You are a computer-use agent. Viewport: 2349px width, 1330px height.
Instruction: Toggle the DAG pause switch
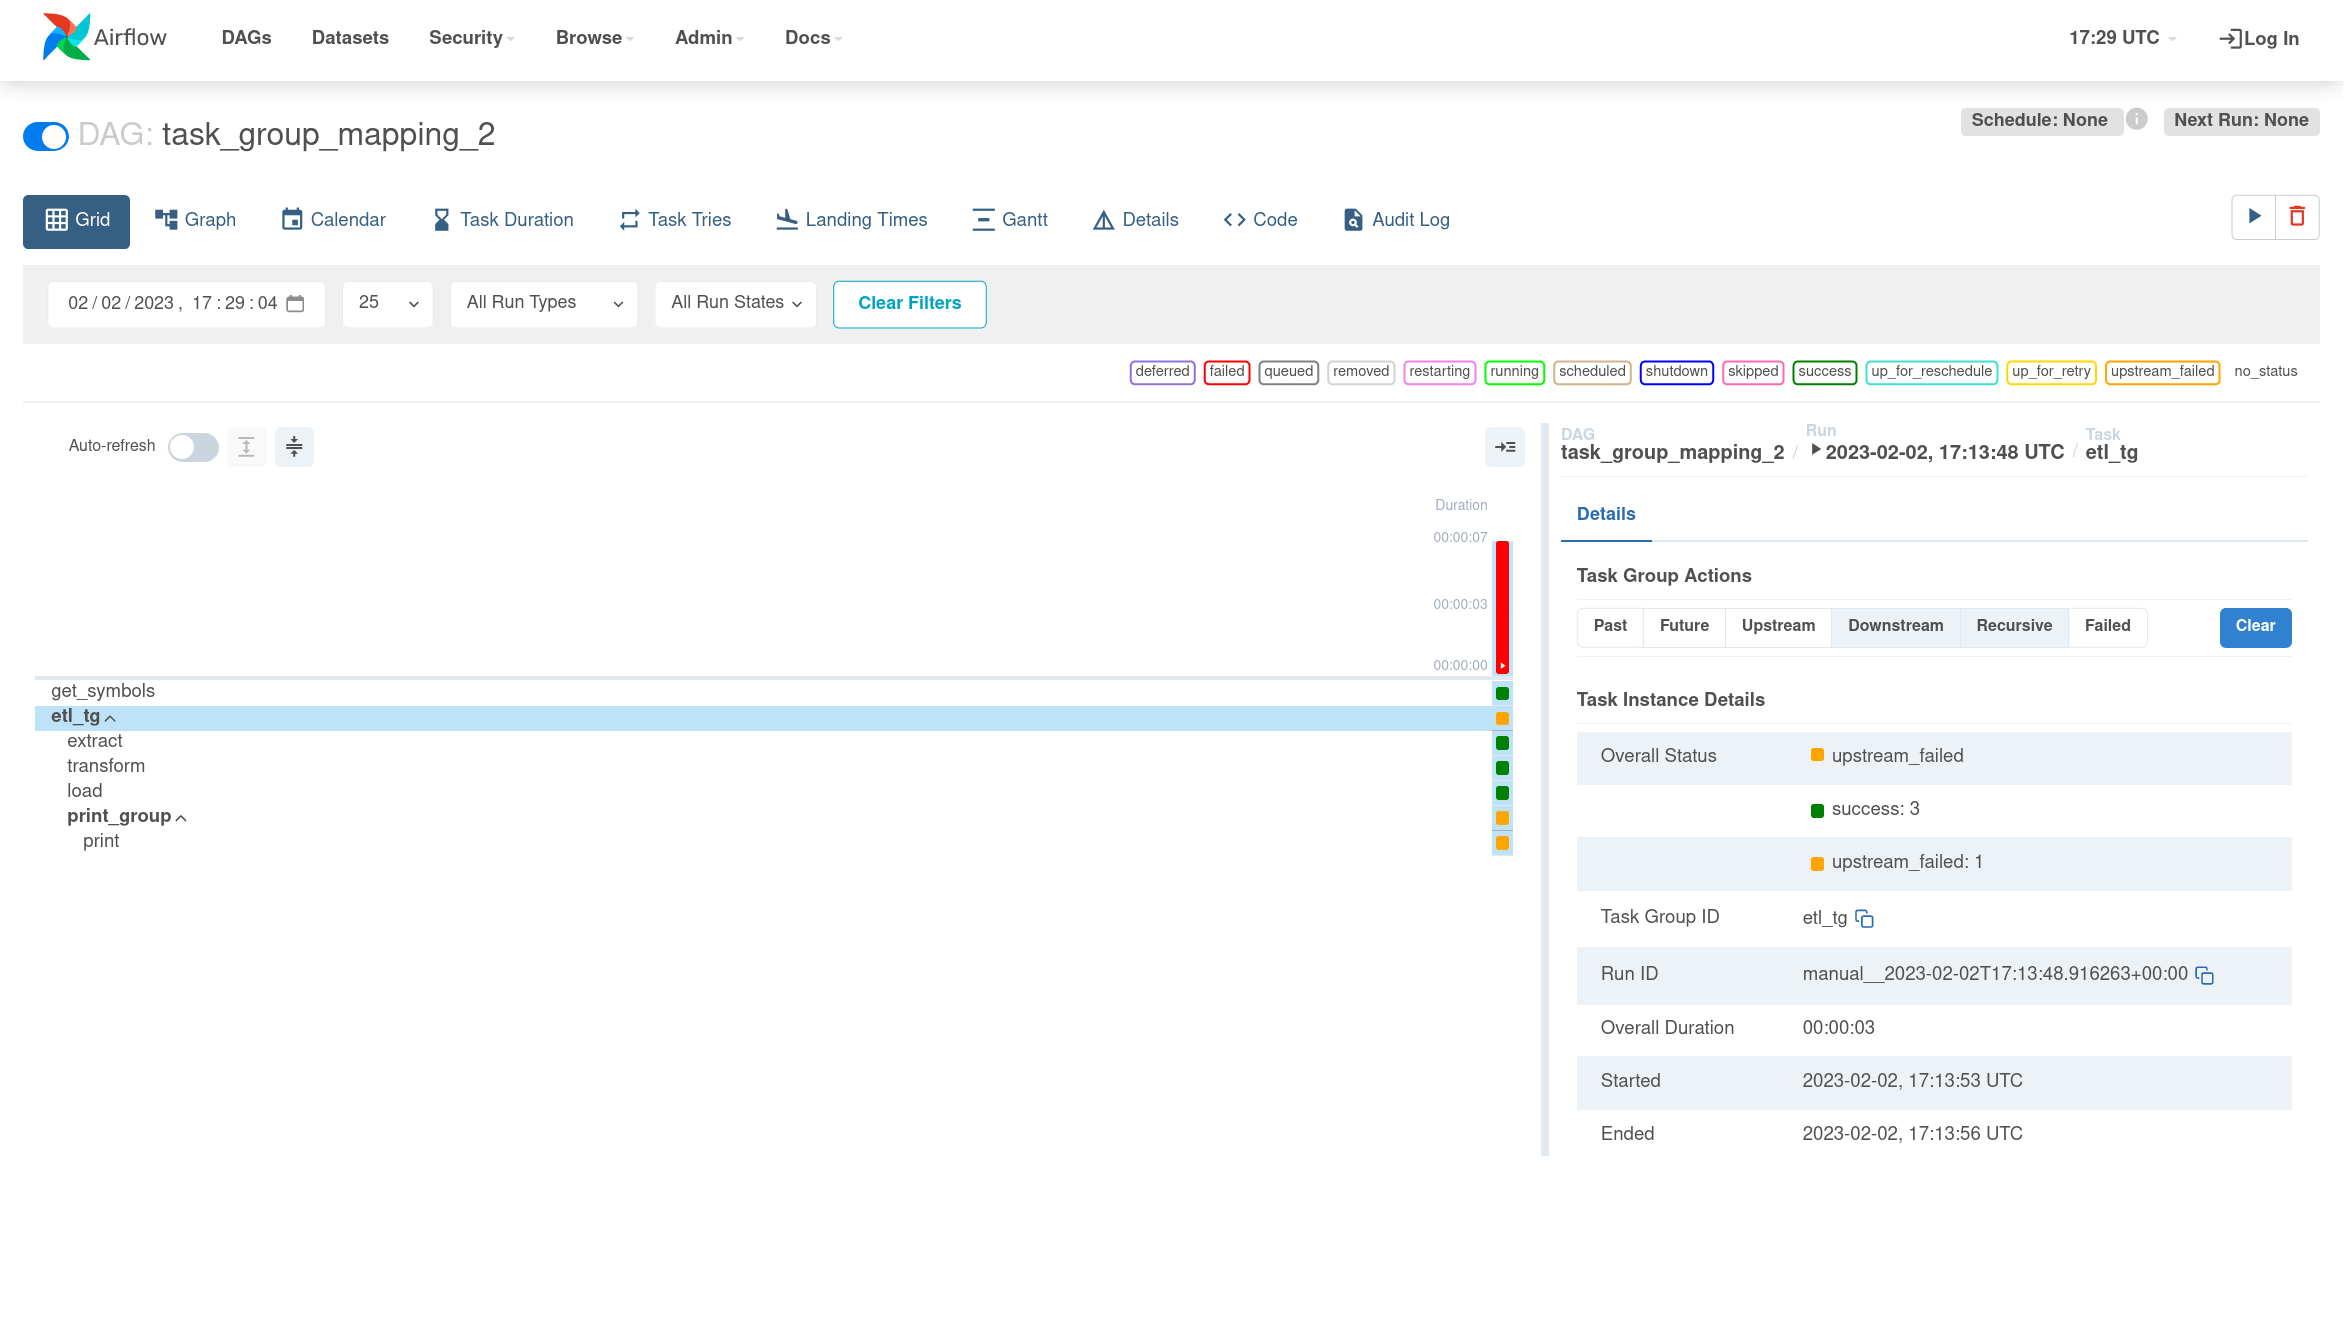click(x=45, y=135)
